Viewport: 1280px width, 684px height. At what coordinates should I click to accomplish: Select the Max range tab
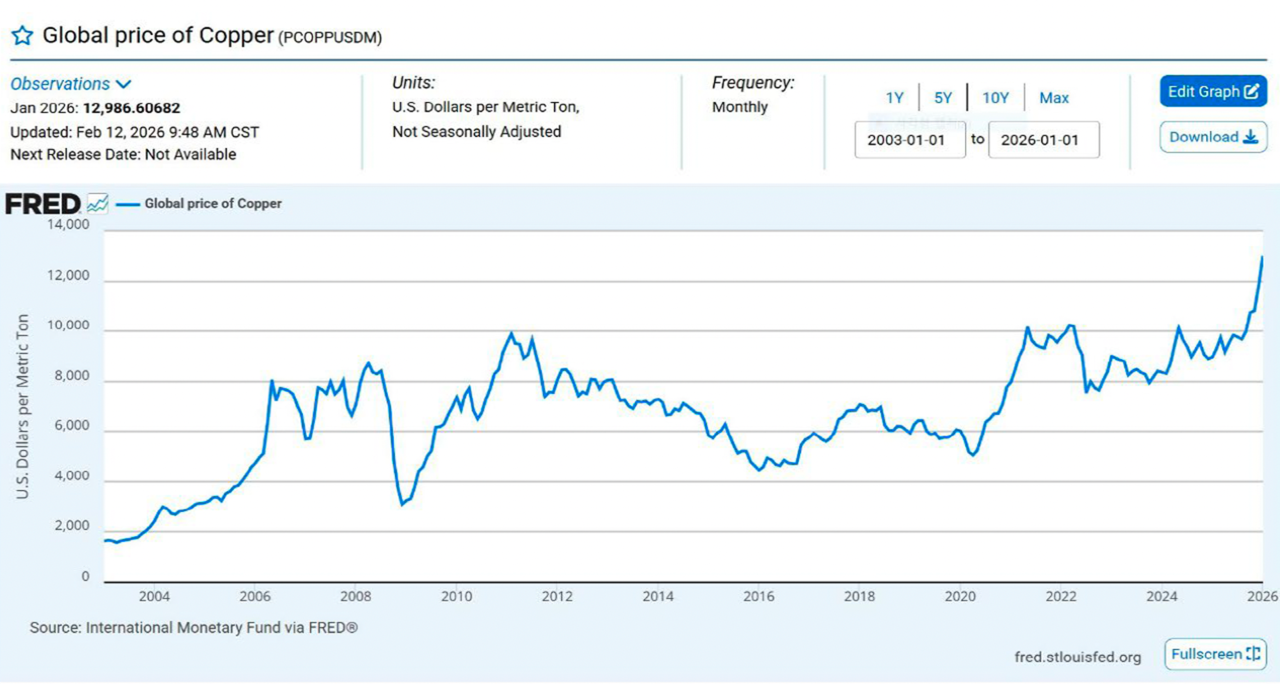1054,98
